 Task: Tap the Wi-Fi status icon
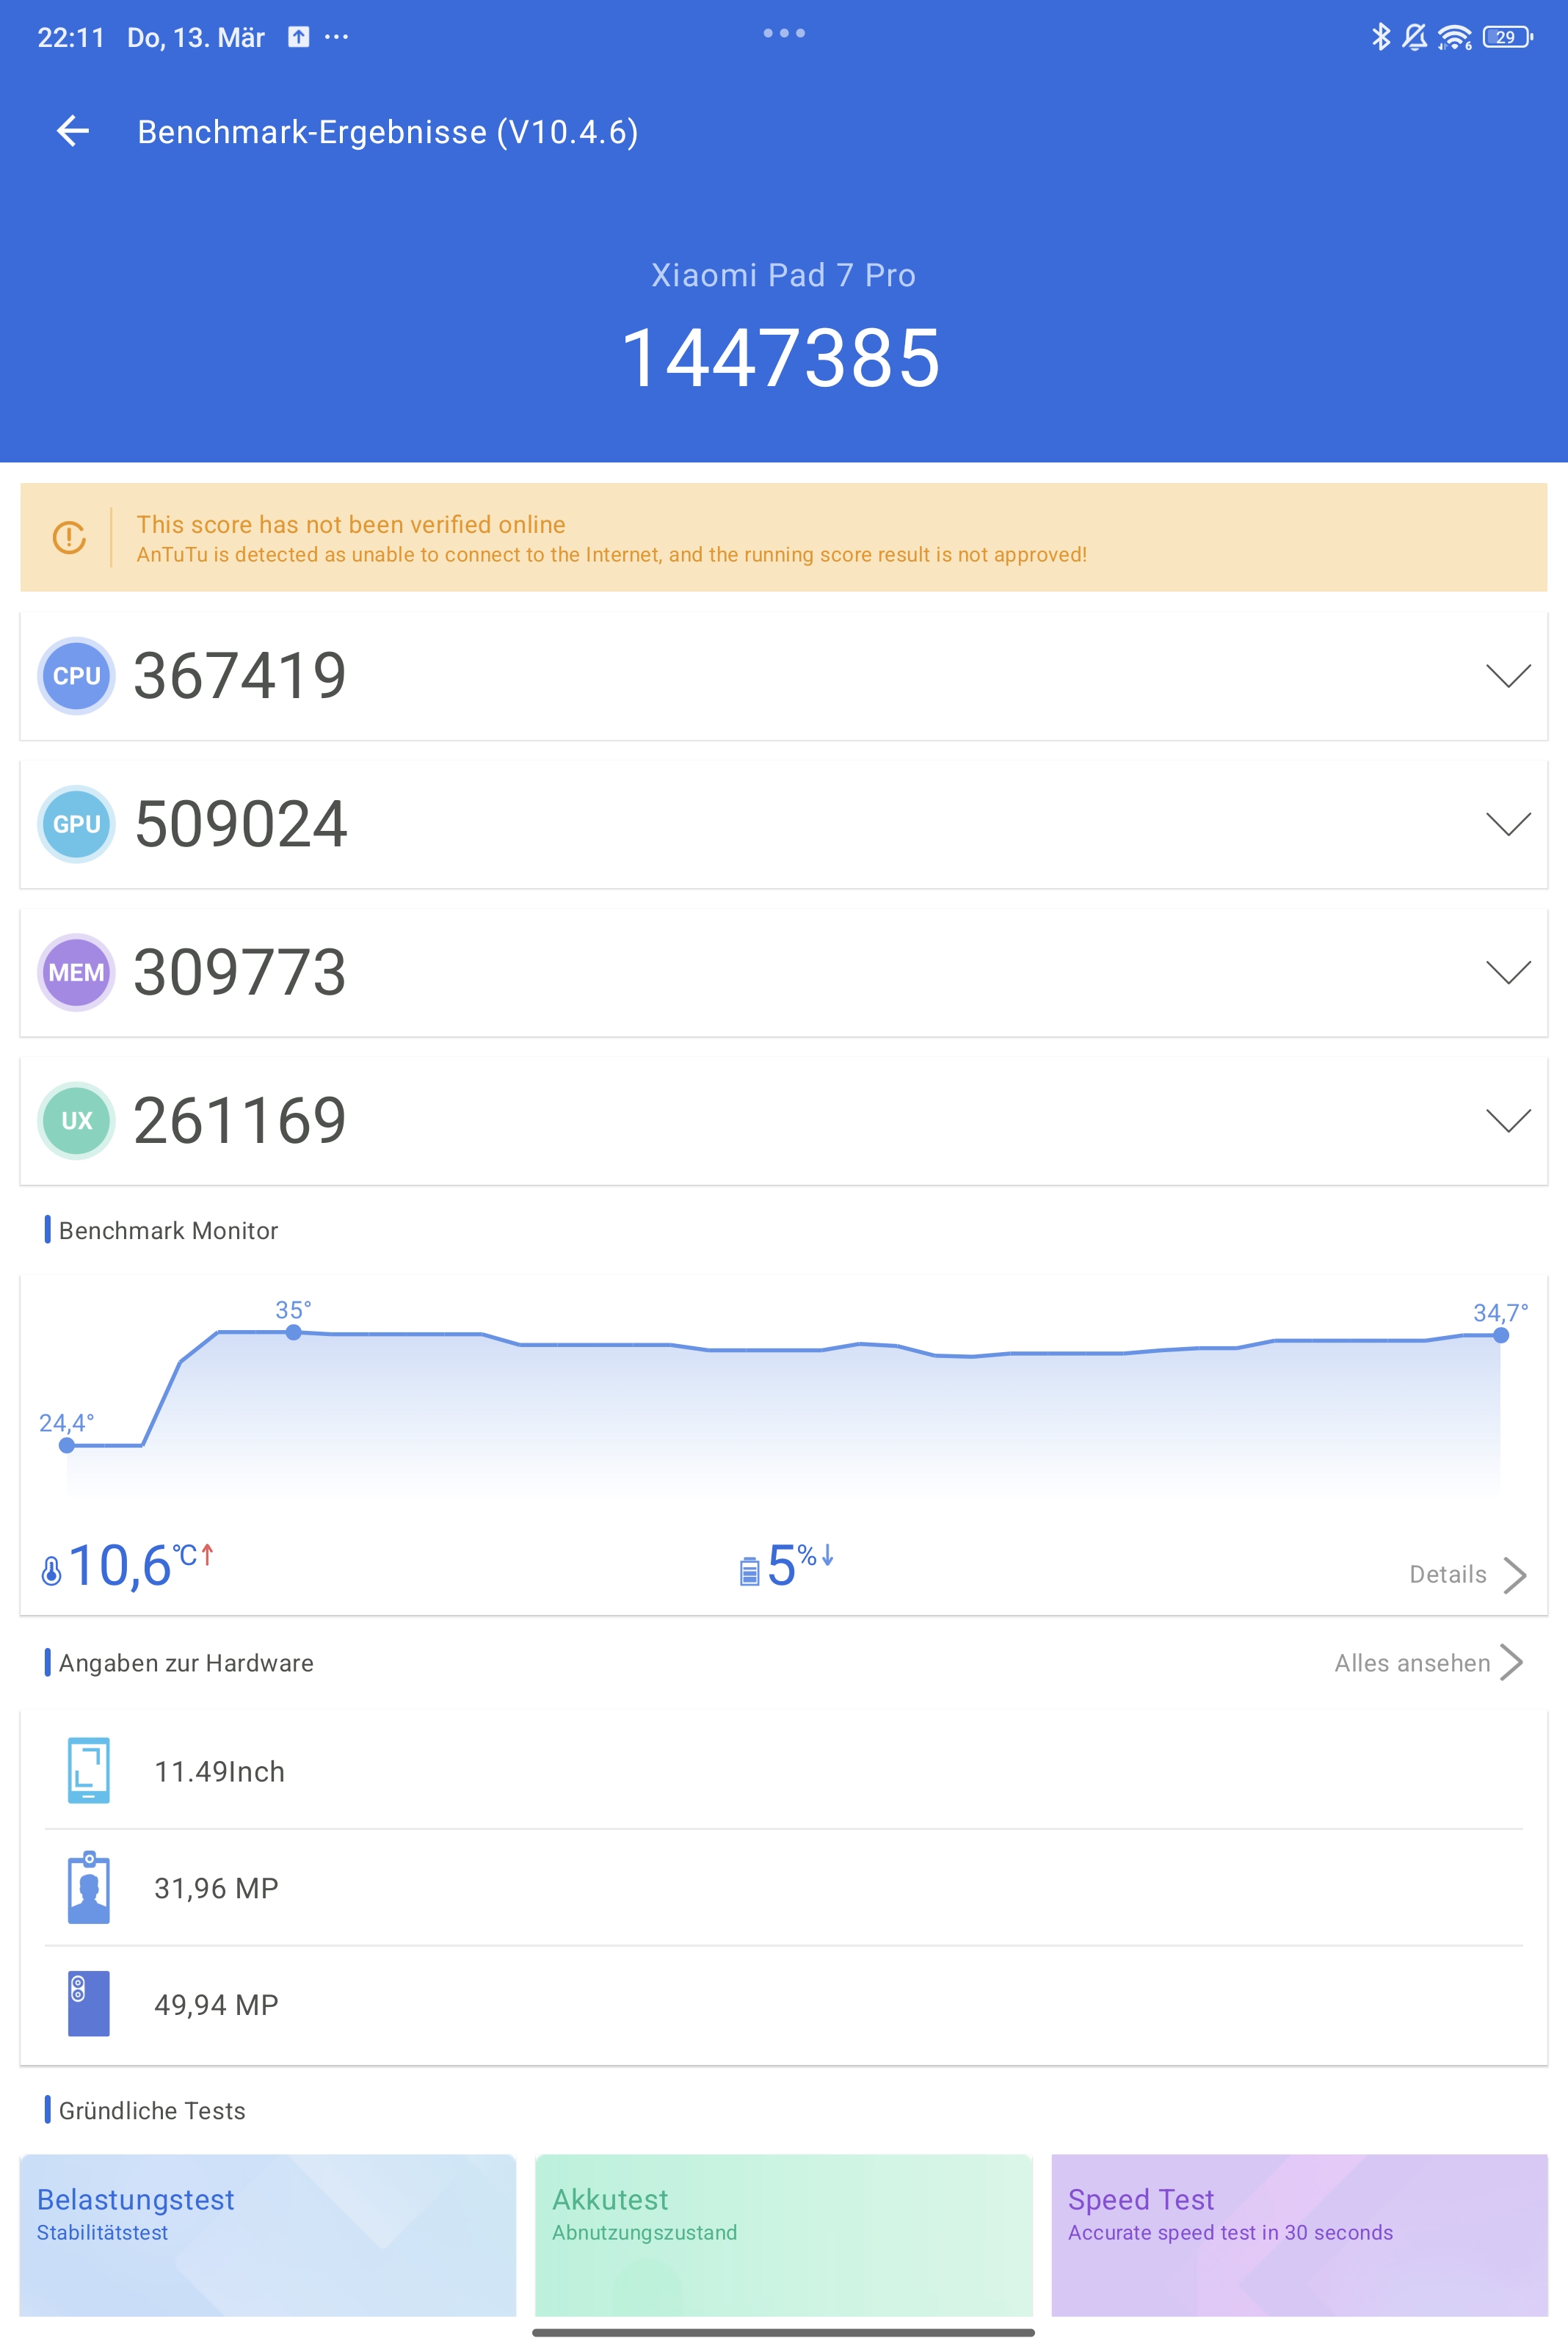point(1454,38)
